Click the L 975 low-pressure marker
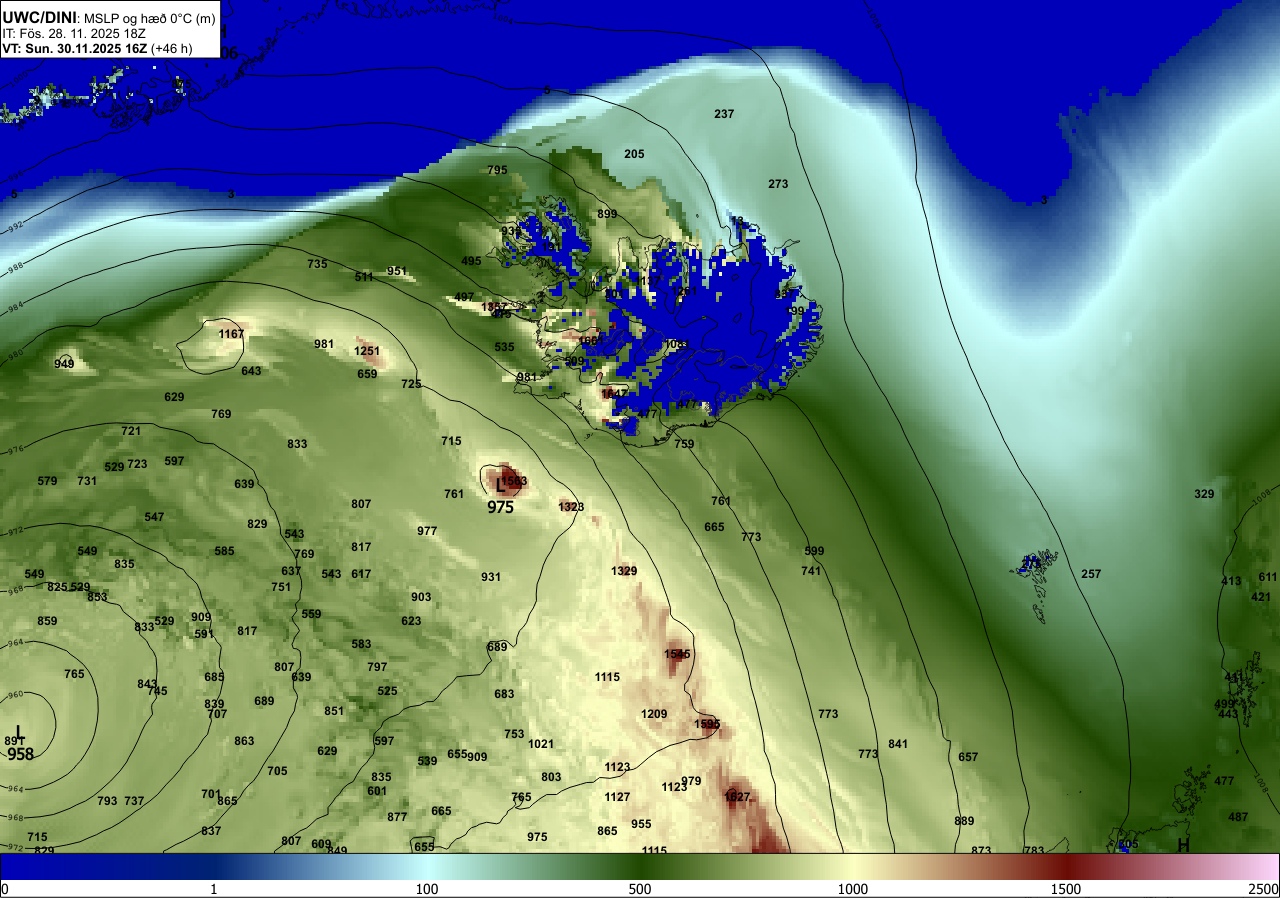Image resolution: width=1280 pixels, height=898 pixels. (x=500, y=497)
